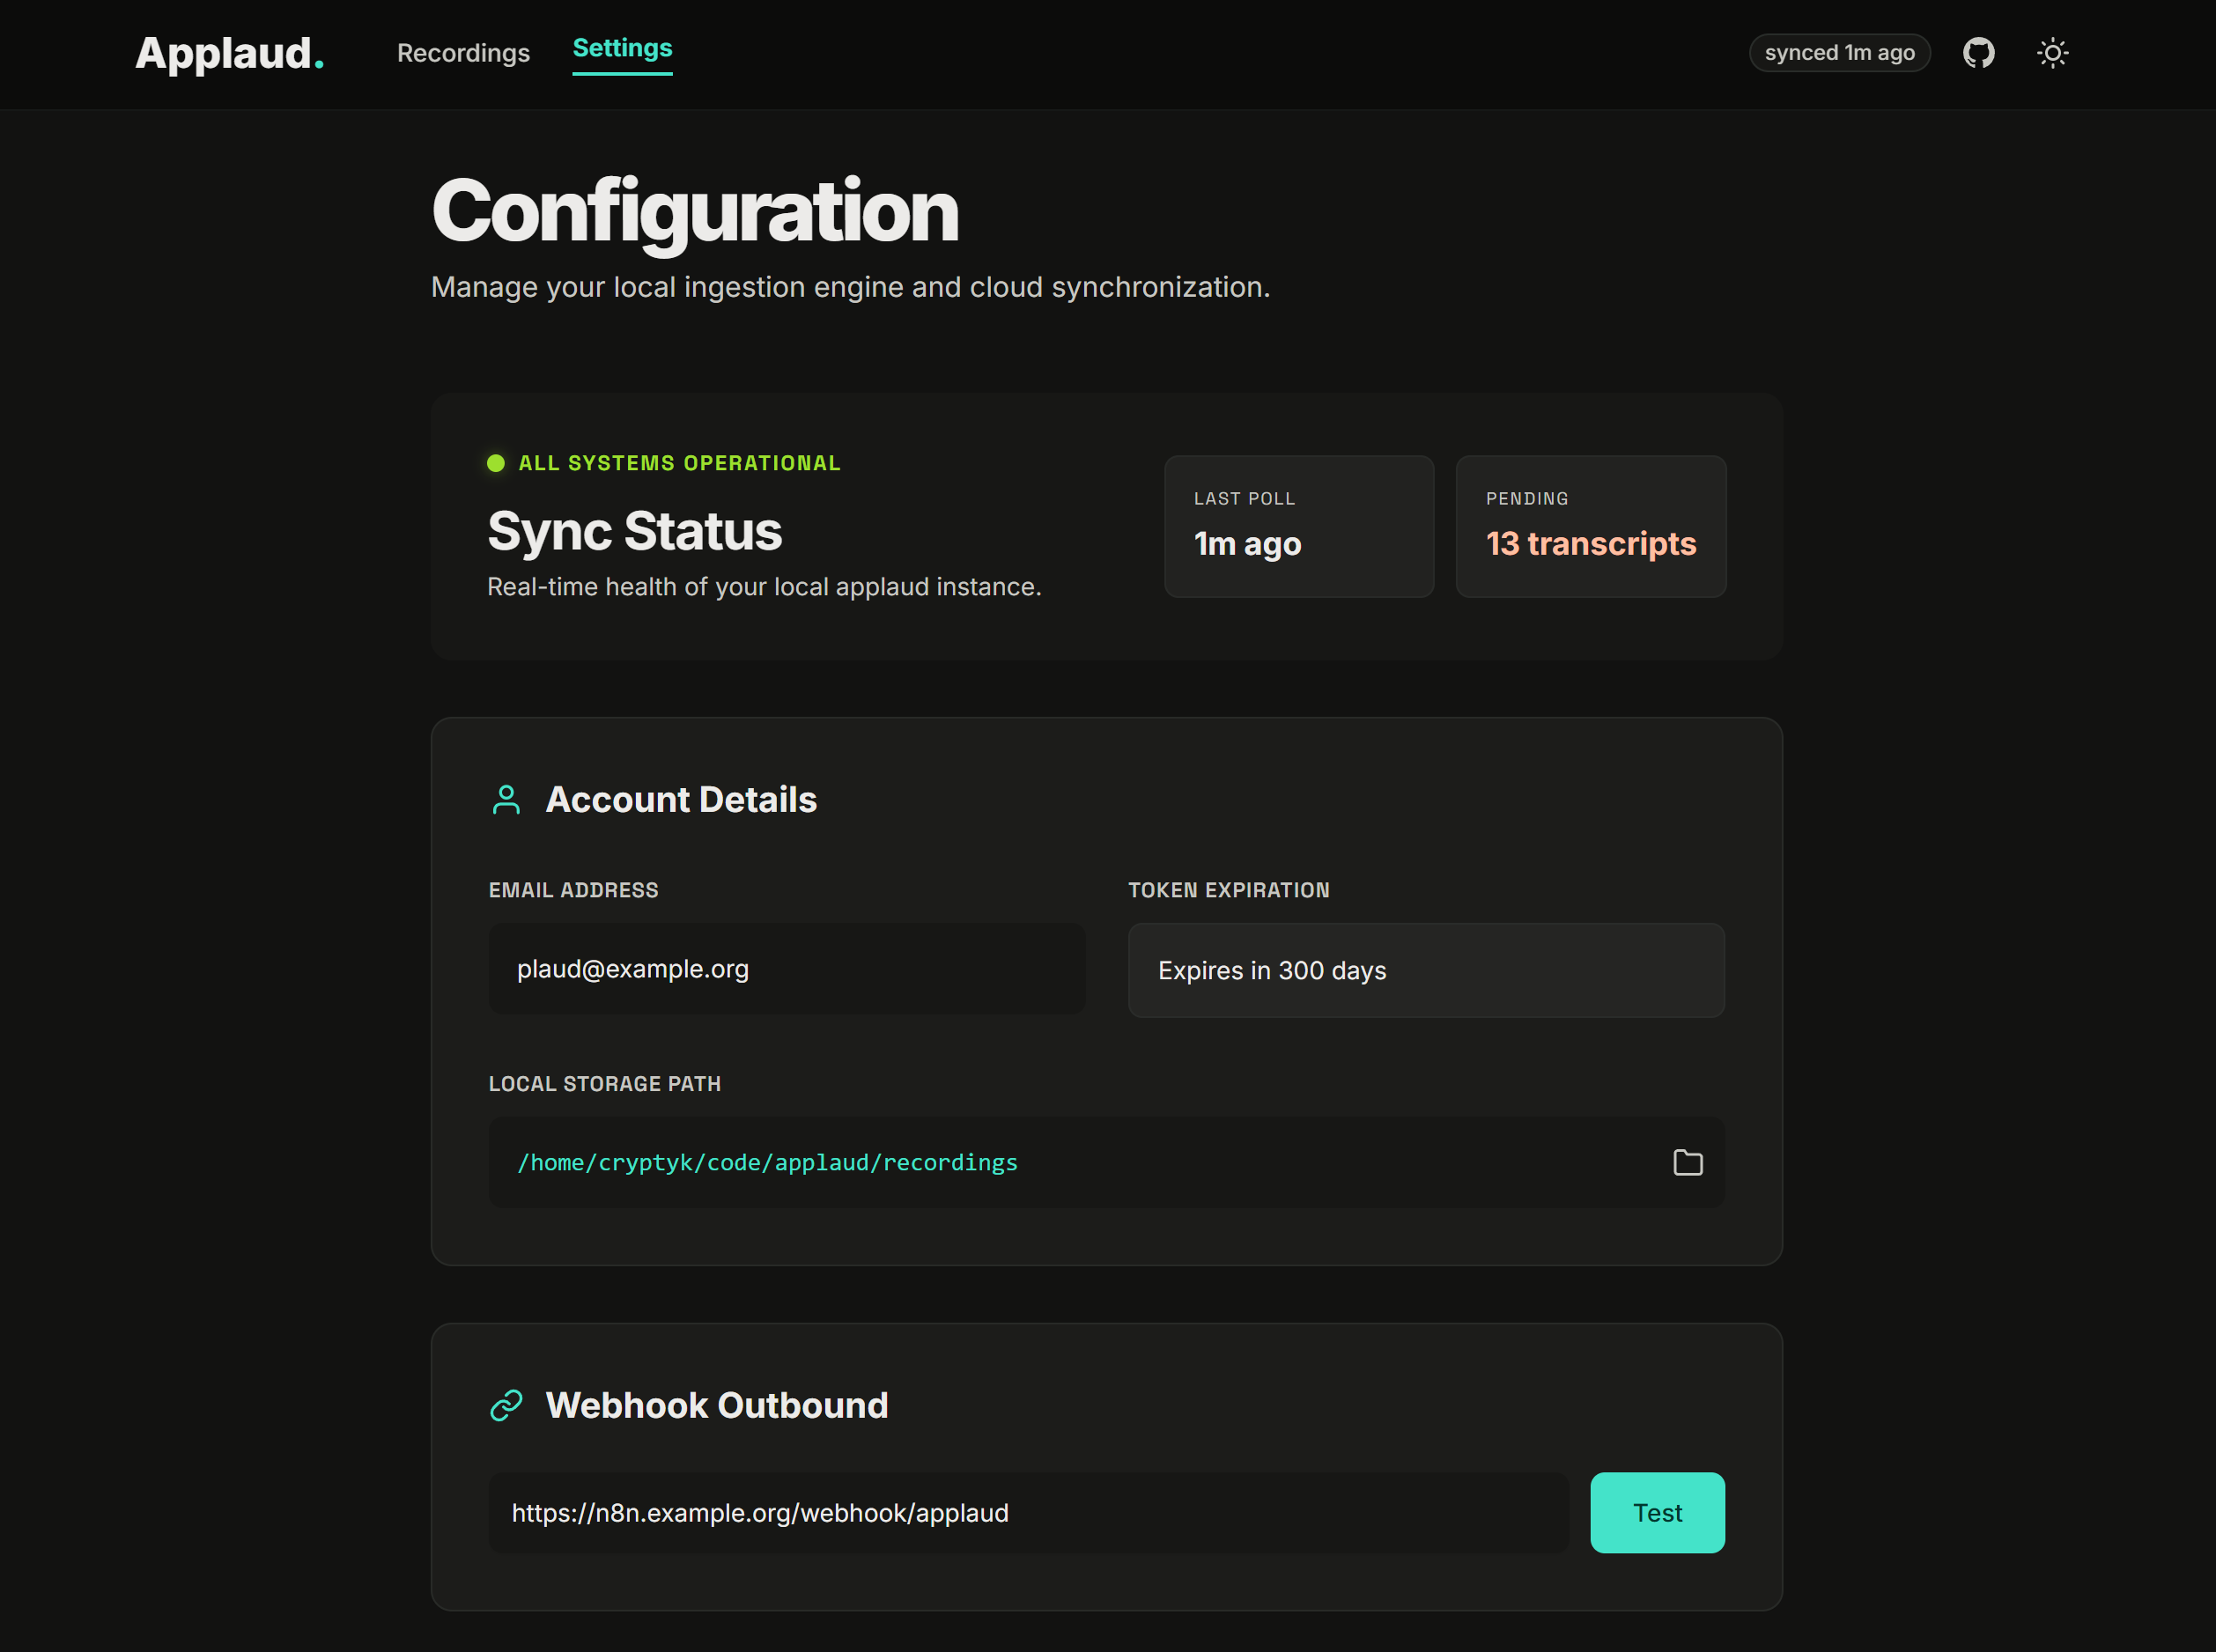The width and height of the screenshot is (2216, 1652).
Task: Click the Applaud logo
Action: click(x=229, y=53)
